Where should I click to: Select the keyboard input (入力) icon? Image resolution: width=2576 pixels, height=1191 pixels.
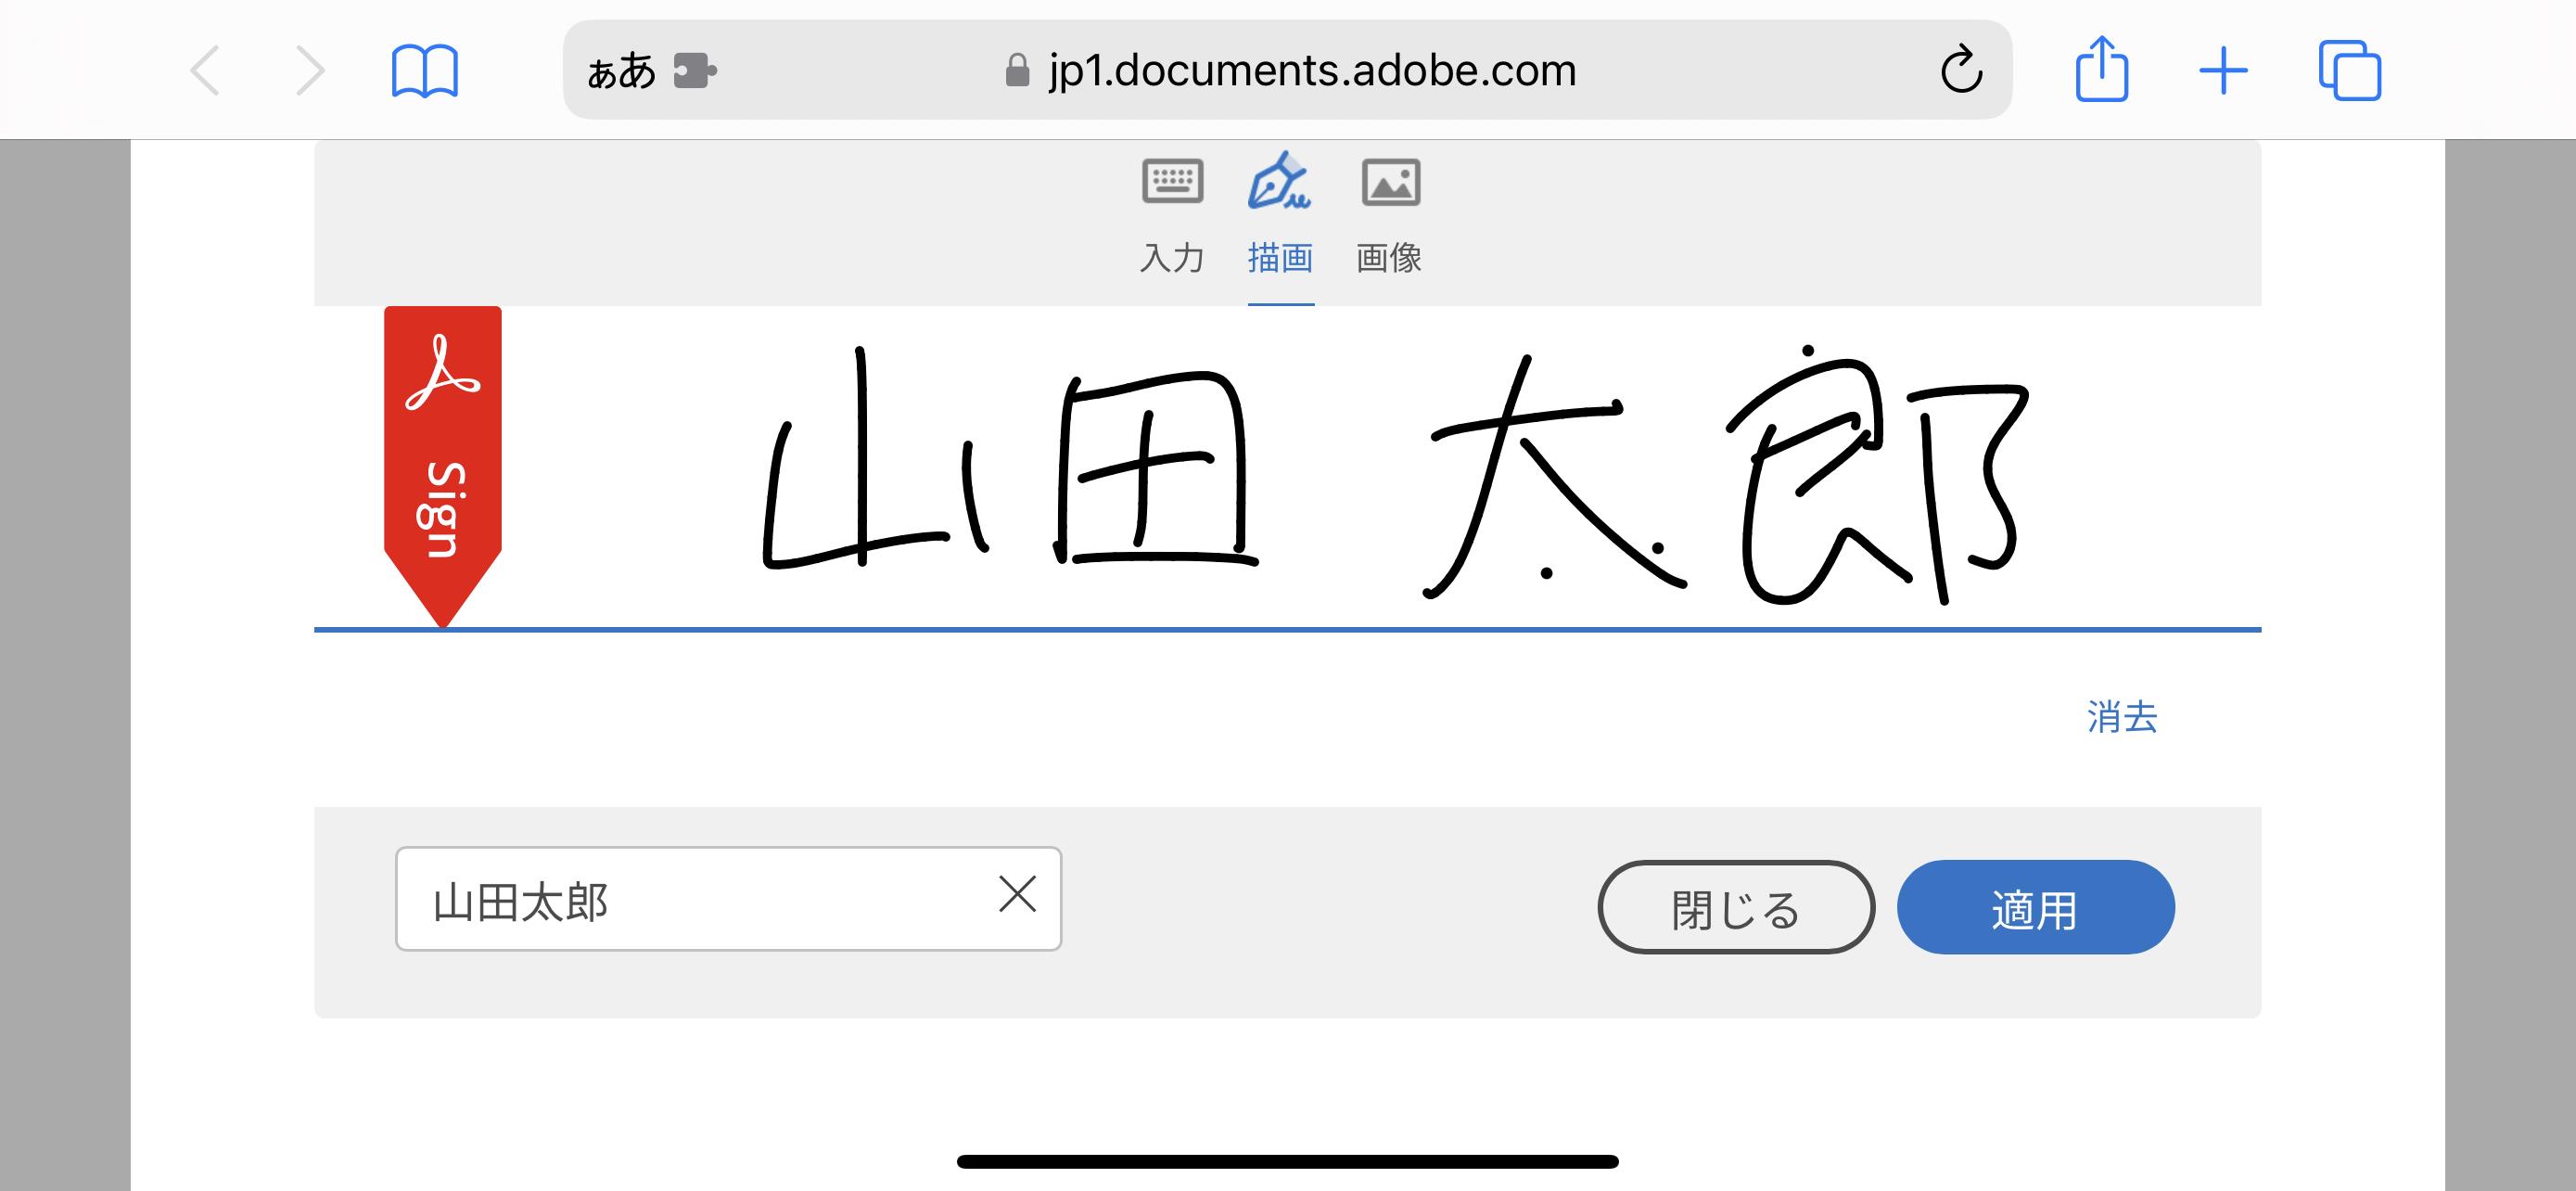[x=1172, y=182]
